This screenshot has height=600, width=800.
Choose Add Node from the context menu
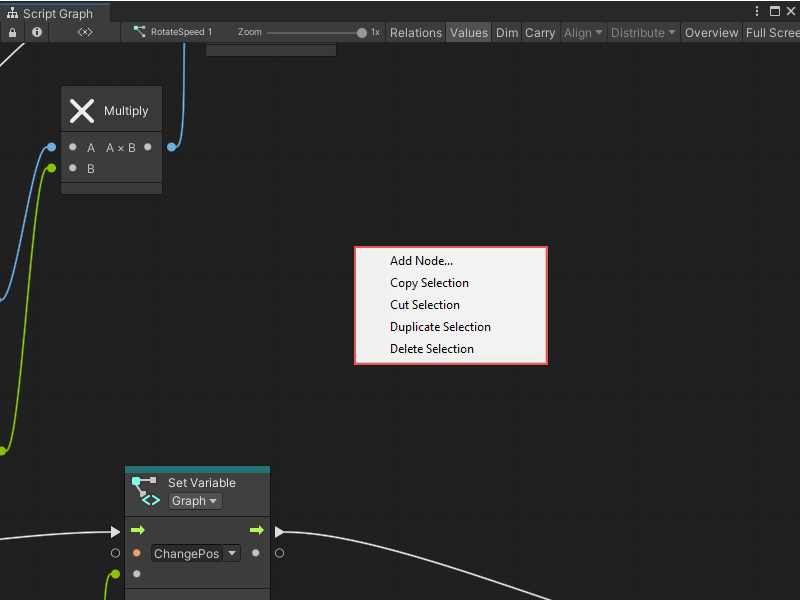point(421,261)
